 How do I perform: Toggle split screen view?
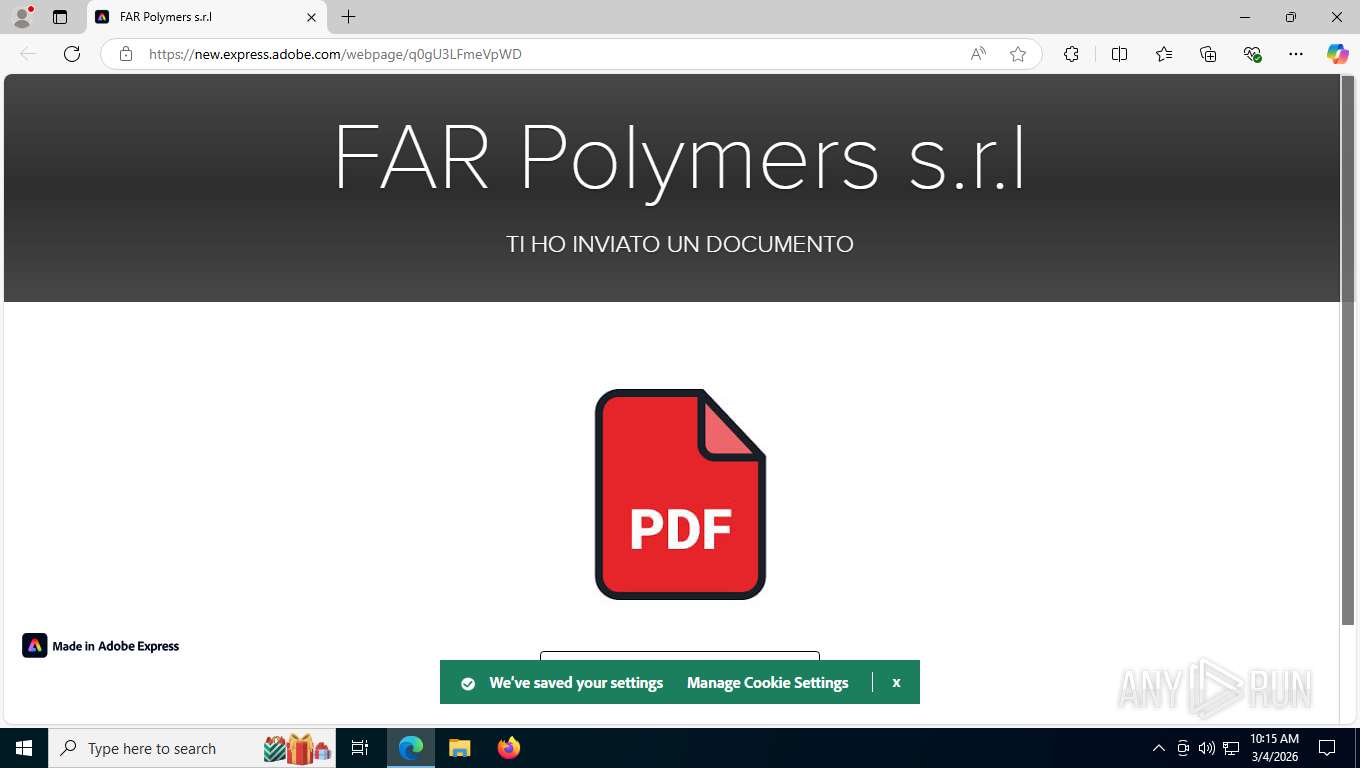click(x=1119, y=54)
